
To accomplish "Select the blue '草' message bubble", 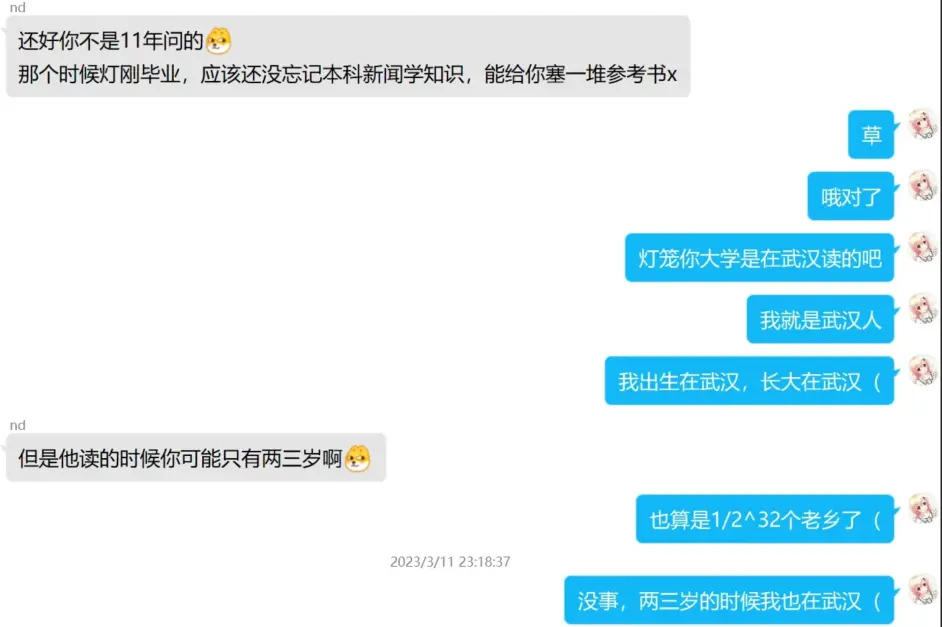I will [871, 135].
